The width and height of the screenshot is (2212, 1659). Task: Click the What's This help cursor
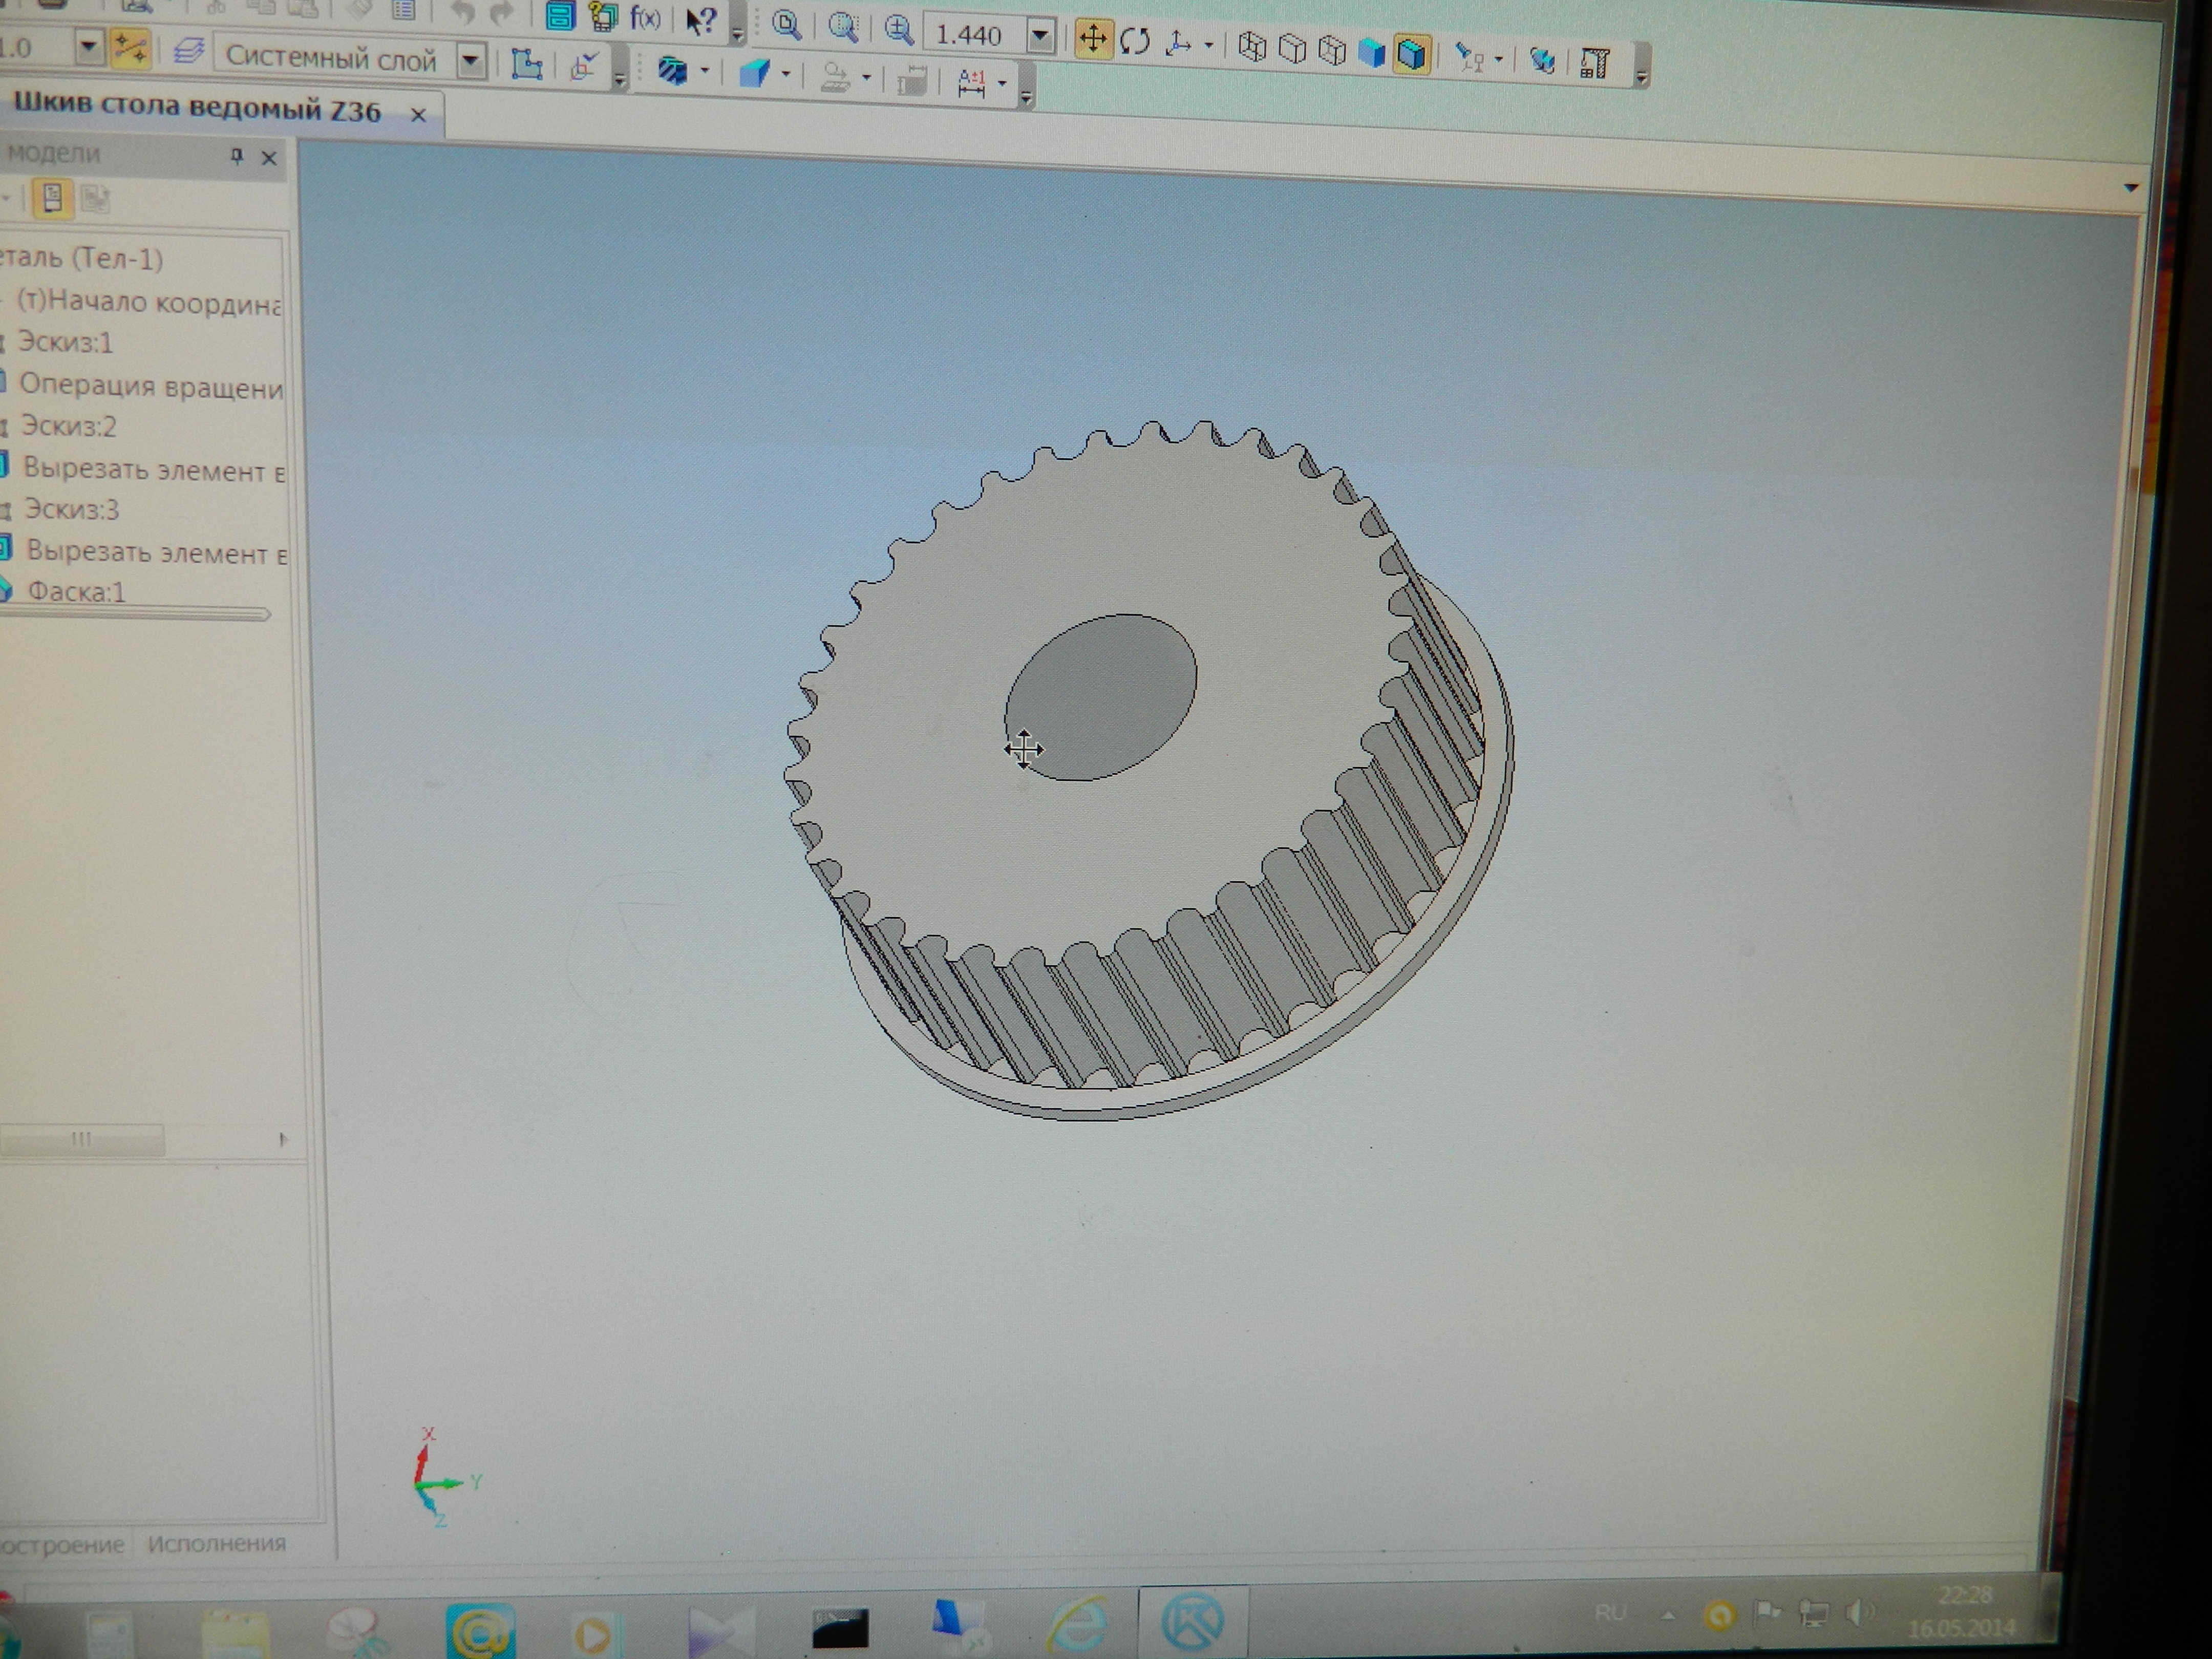click(701, 19)
